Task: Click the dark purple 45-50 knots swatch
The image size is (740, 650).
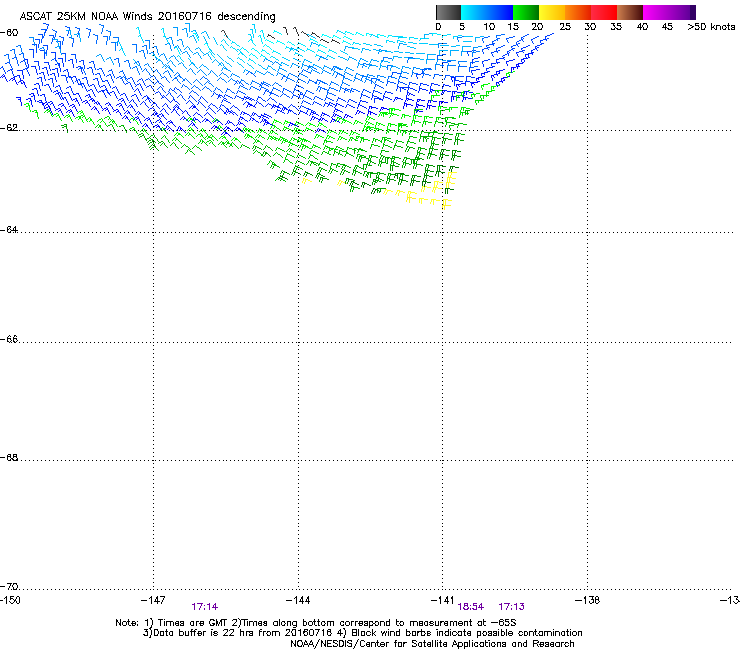Action: pos(682,12)
